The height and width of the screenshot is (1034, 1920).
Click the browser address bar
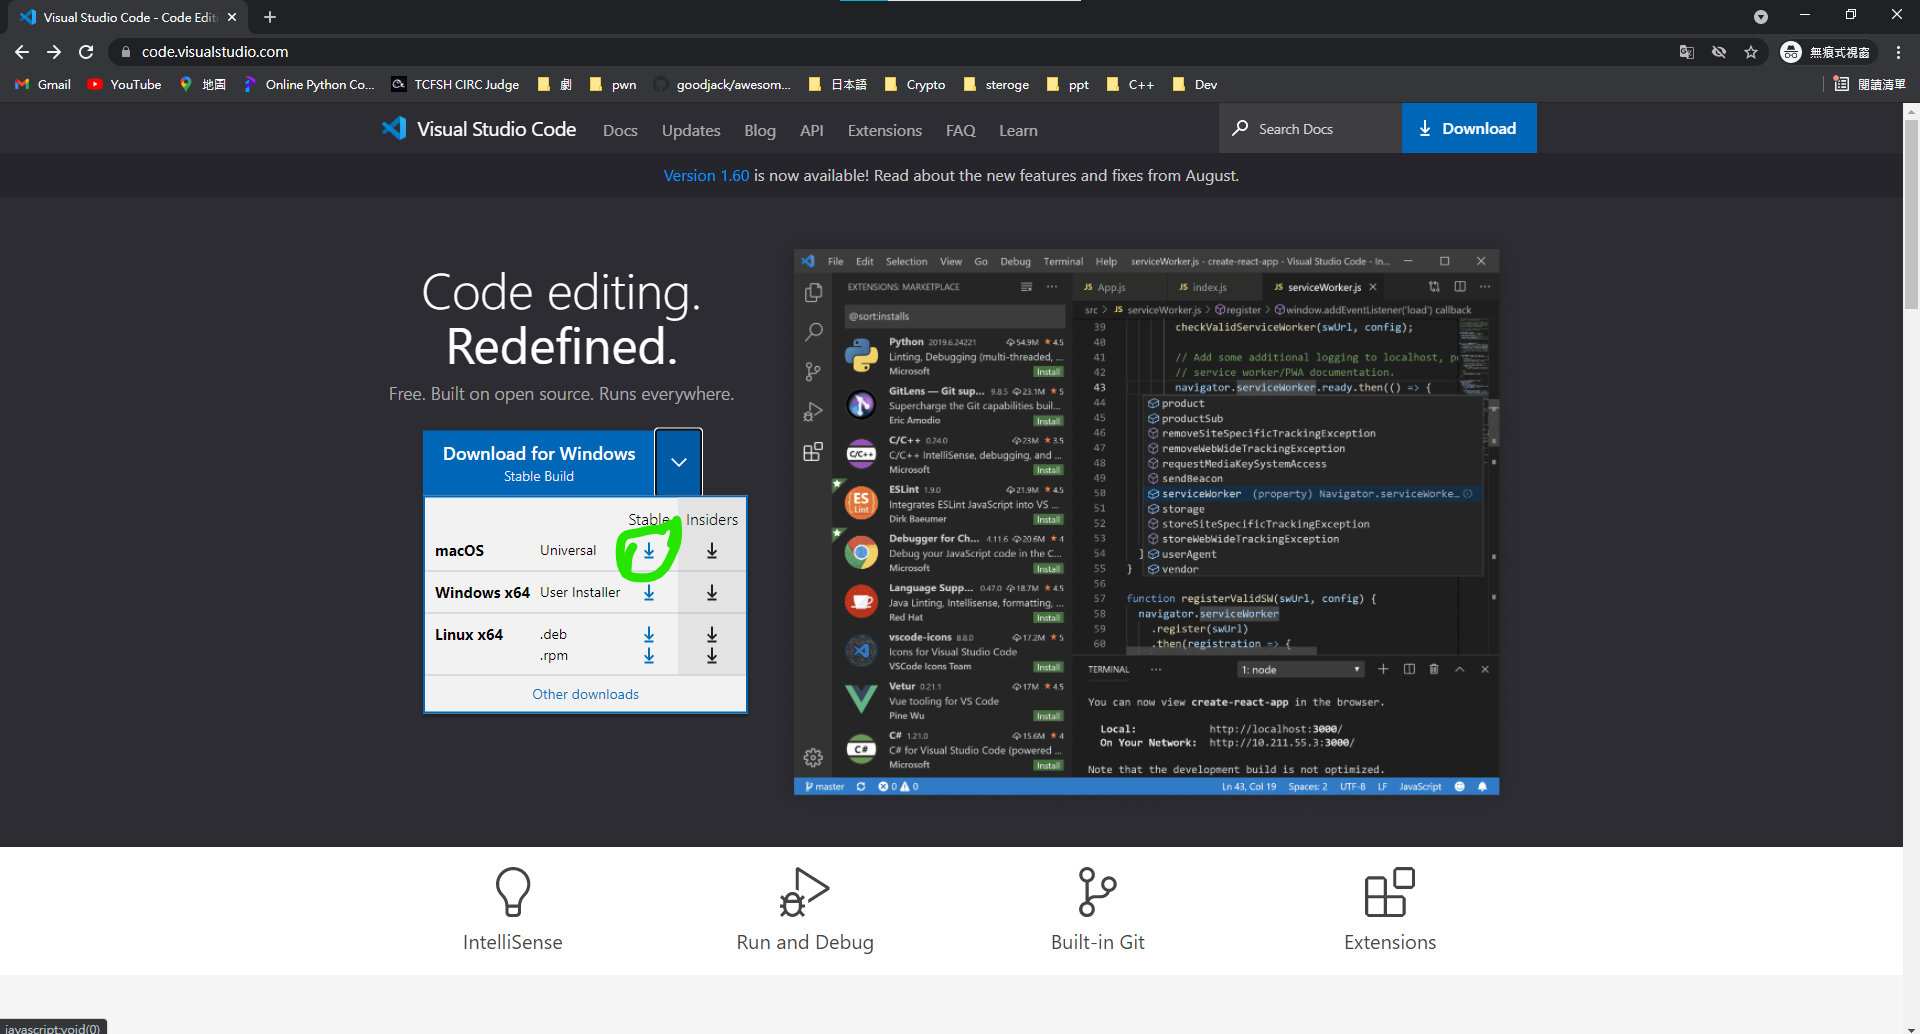(x=890, y=52)
